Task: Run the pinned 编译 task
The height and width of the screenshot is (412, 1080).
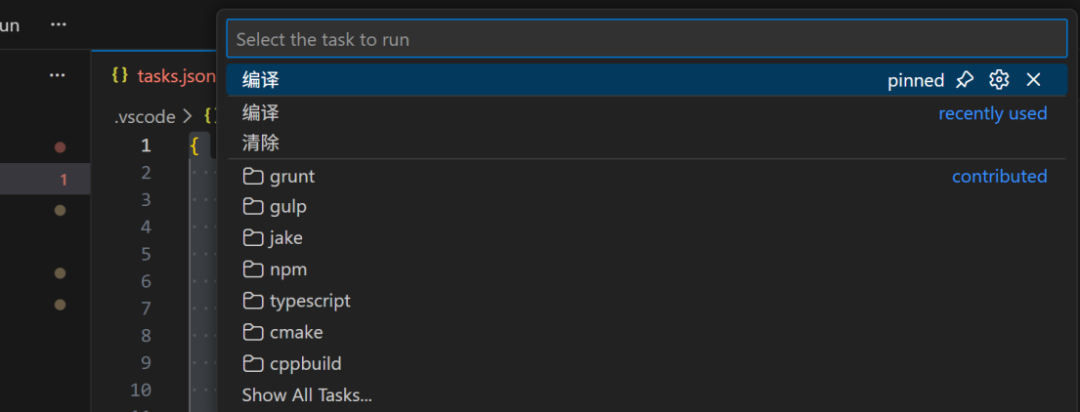Action: [x=646, y=80]
